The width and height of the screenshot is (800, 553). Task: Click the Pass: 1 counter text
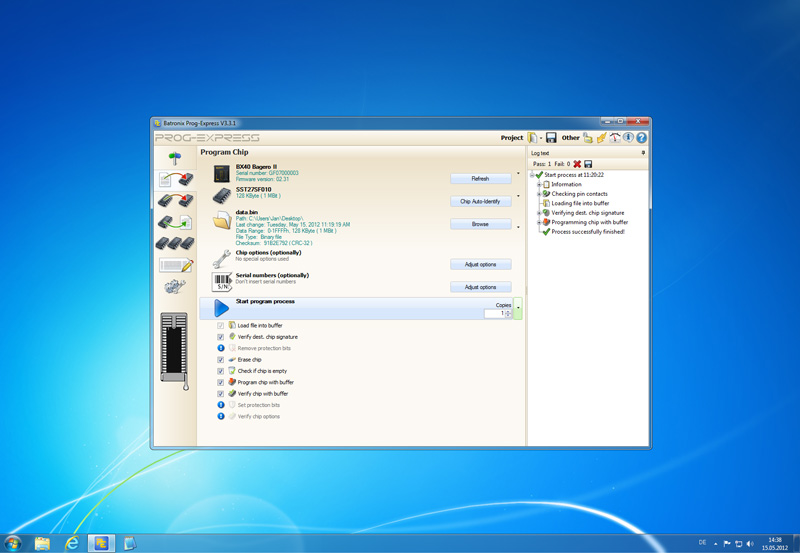(x=542, y=164)
